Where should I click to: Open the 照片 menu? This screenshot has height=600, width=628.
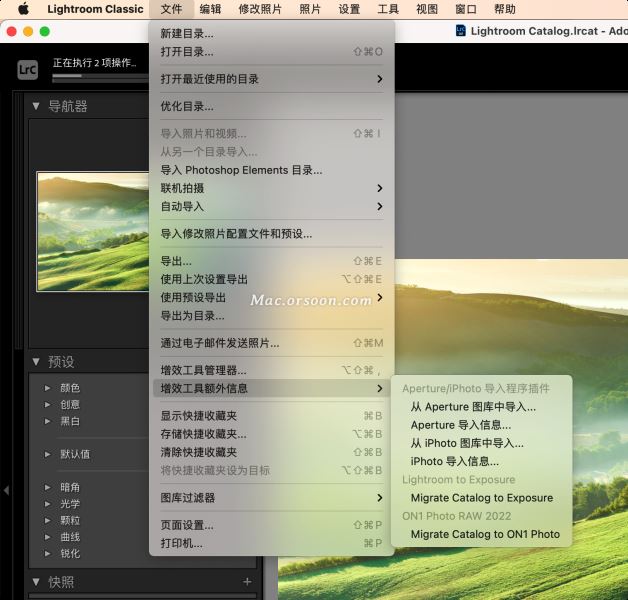coord(310,9)
